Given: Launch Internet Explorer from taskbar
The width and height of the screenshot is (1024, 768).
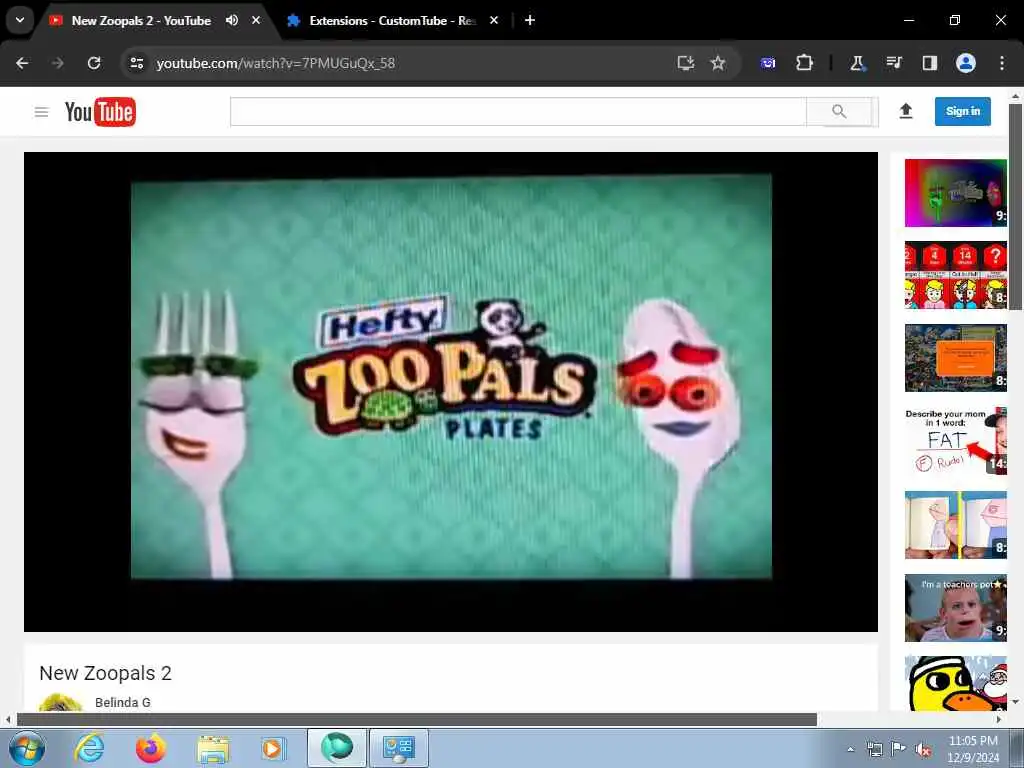Looking at the screenshot, I should coord(89,748).
